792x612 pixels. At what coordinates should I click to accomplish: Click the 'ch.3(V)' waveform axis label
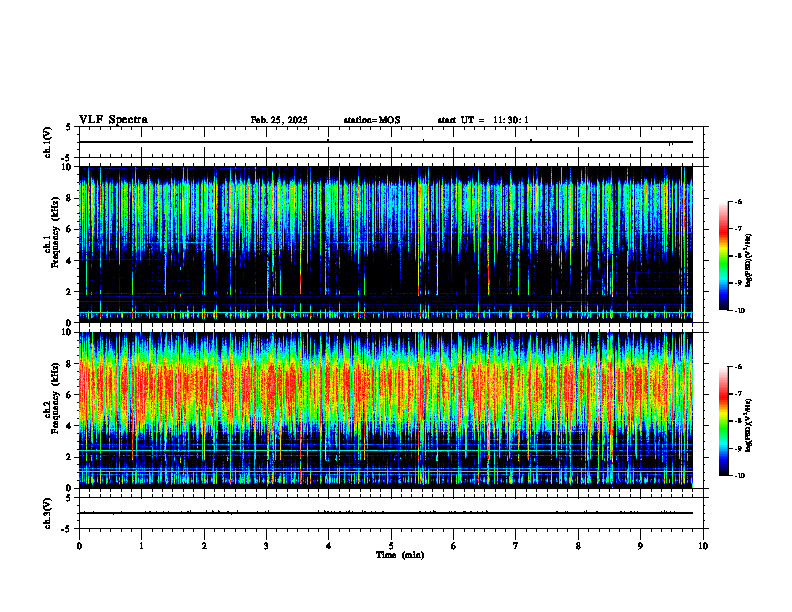48,513
